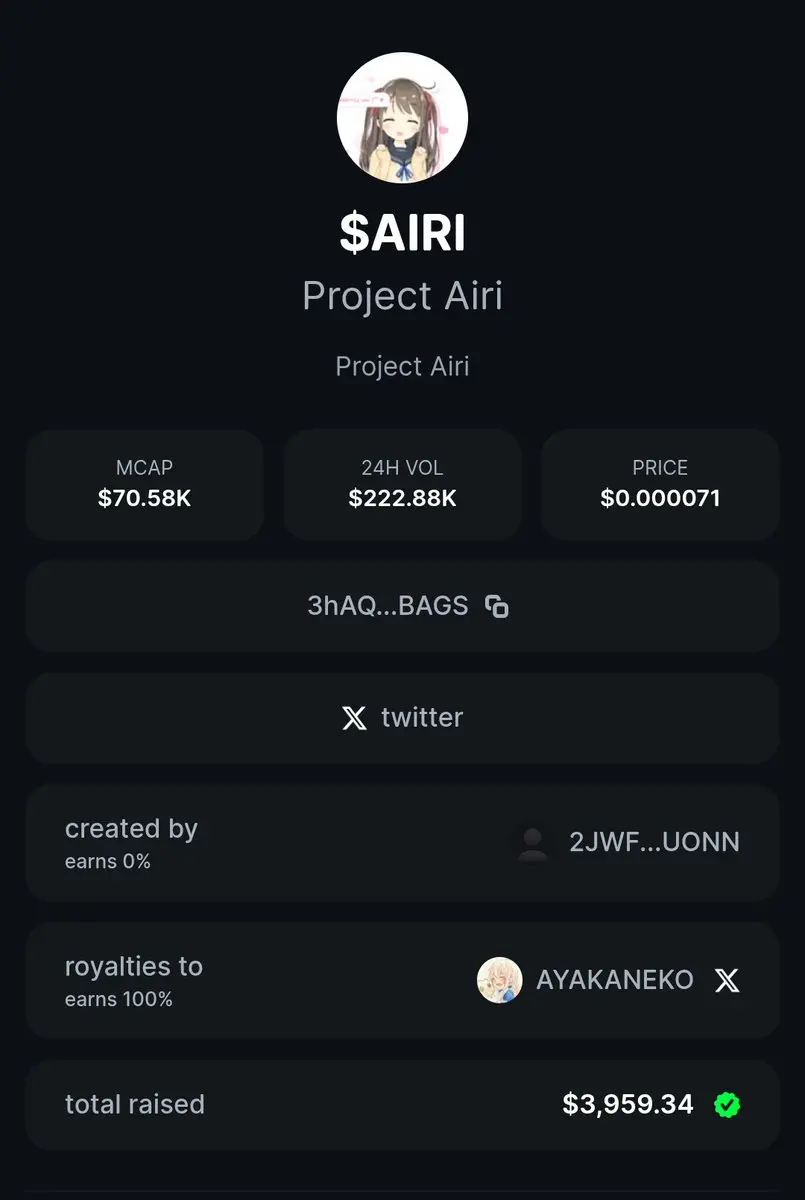This screenshot has width=805, height=1200.
Task: Click the created by label
Action: tap(131, 829)
